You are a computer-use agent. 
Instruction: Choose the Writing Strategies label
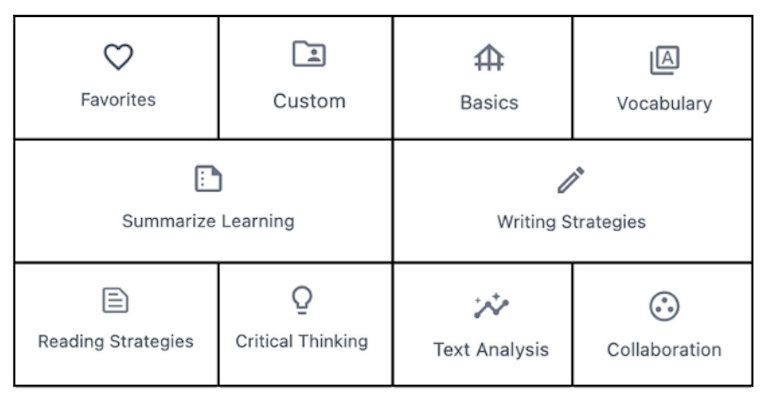tap(571, 222)
